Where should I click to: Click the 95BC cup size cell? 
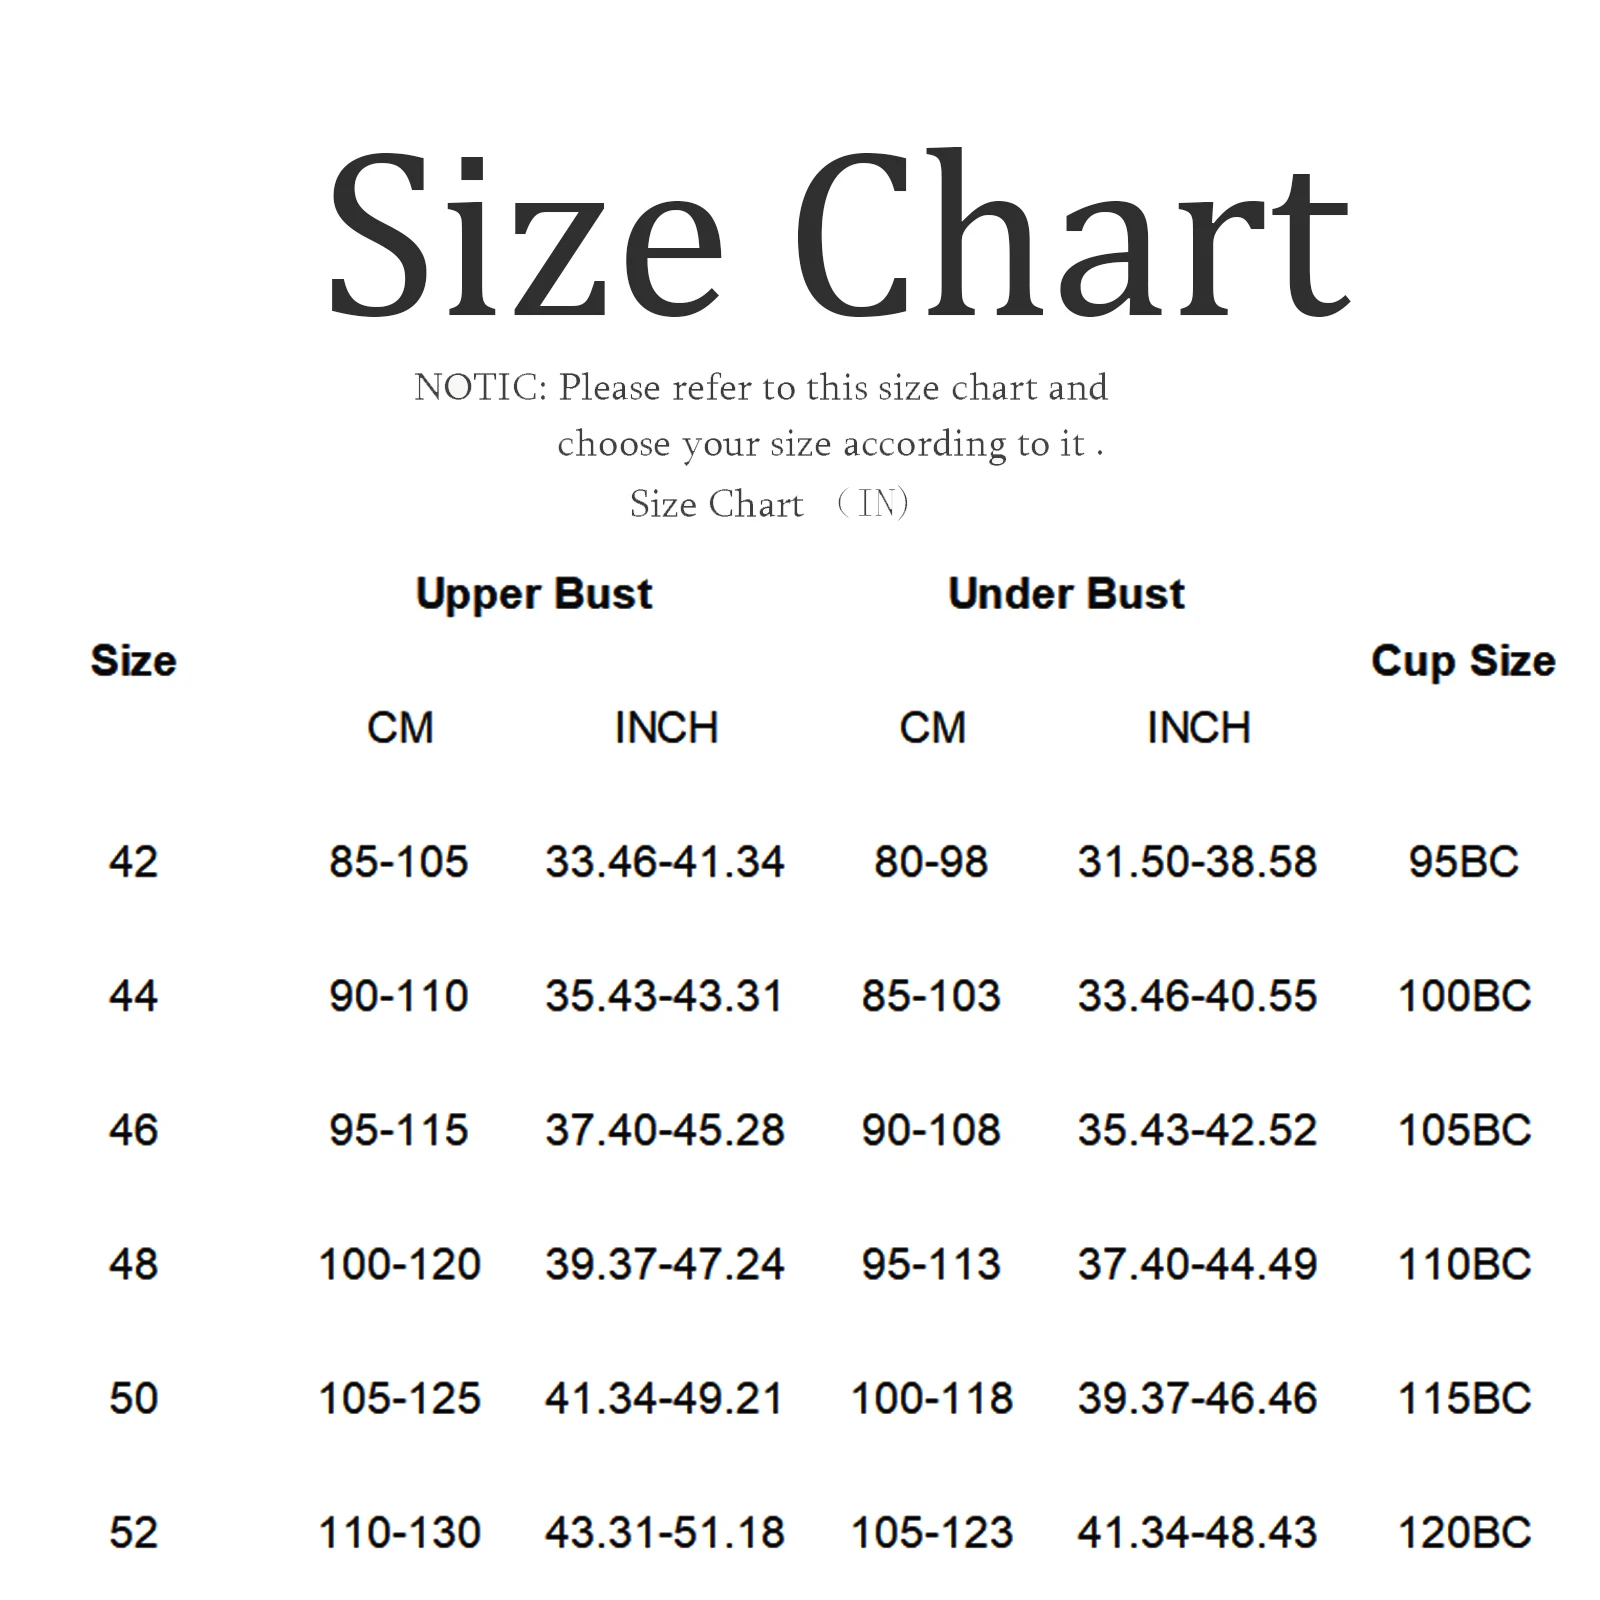1463,862
